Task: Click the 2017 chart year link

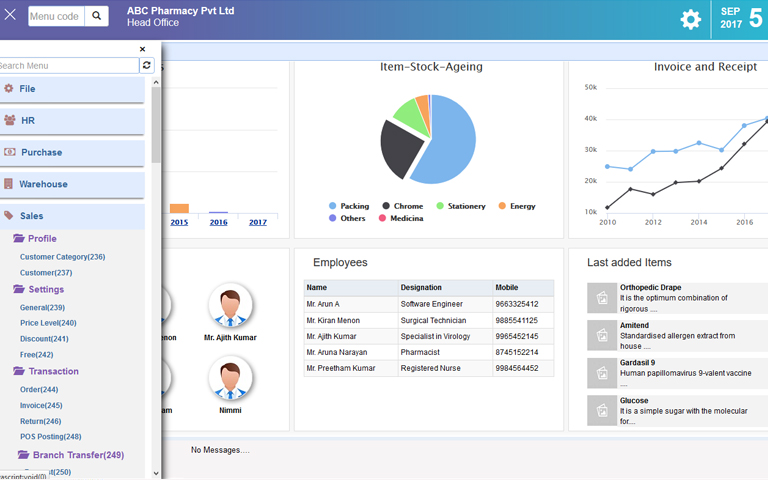Action: [x=258, y=222]
